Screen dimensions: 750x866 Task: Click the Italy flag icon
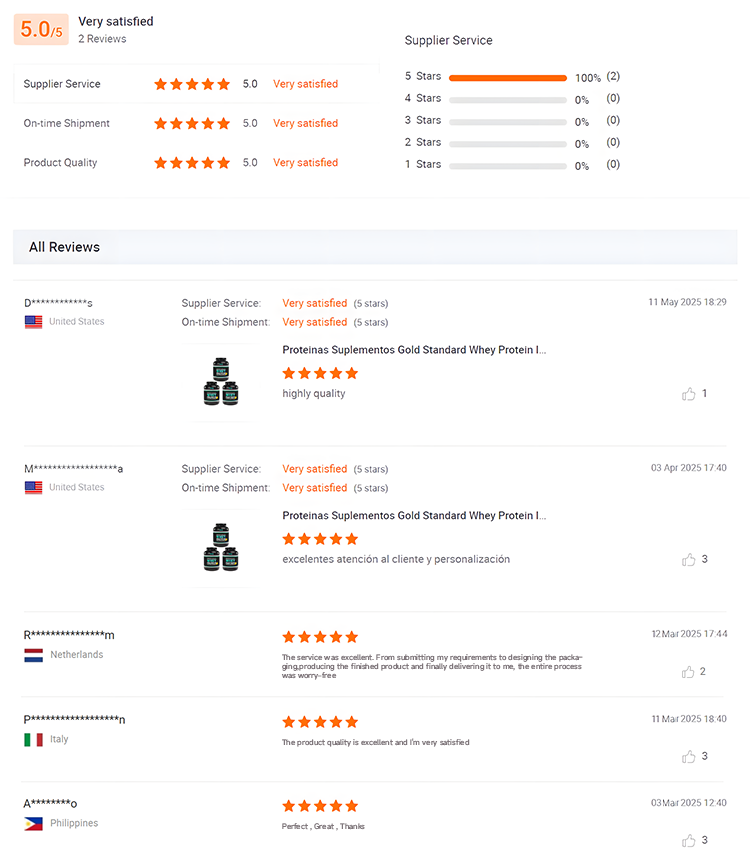pyautogui.click(x=33, y=740)
